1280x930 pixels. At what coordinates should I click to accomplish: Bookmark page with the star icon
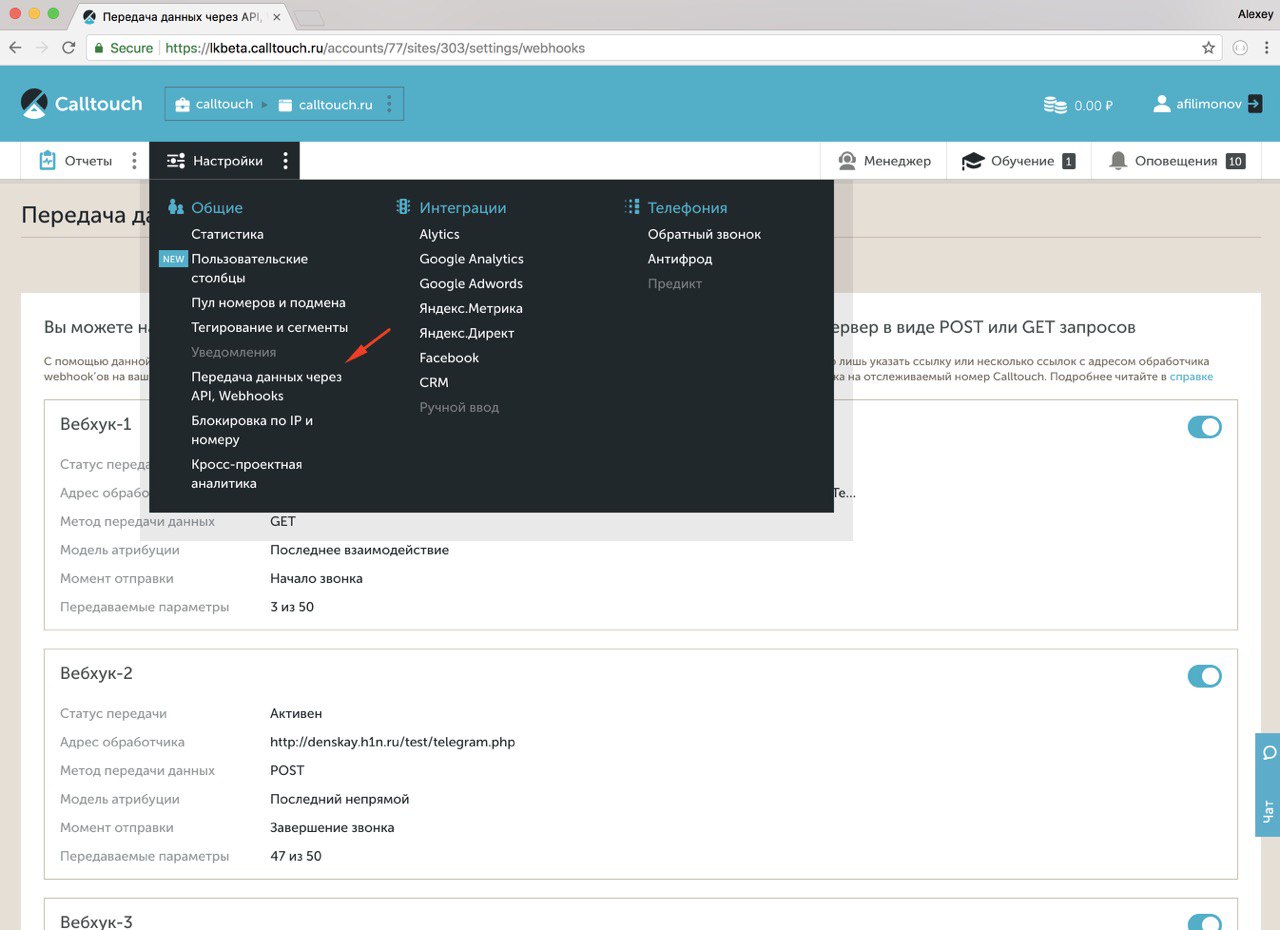(x=1209, y=47)
